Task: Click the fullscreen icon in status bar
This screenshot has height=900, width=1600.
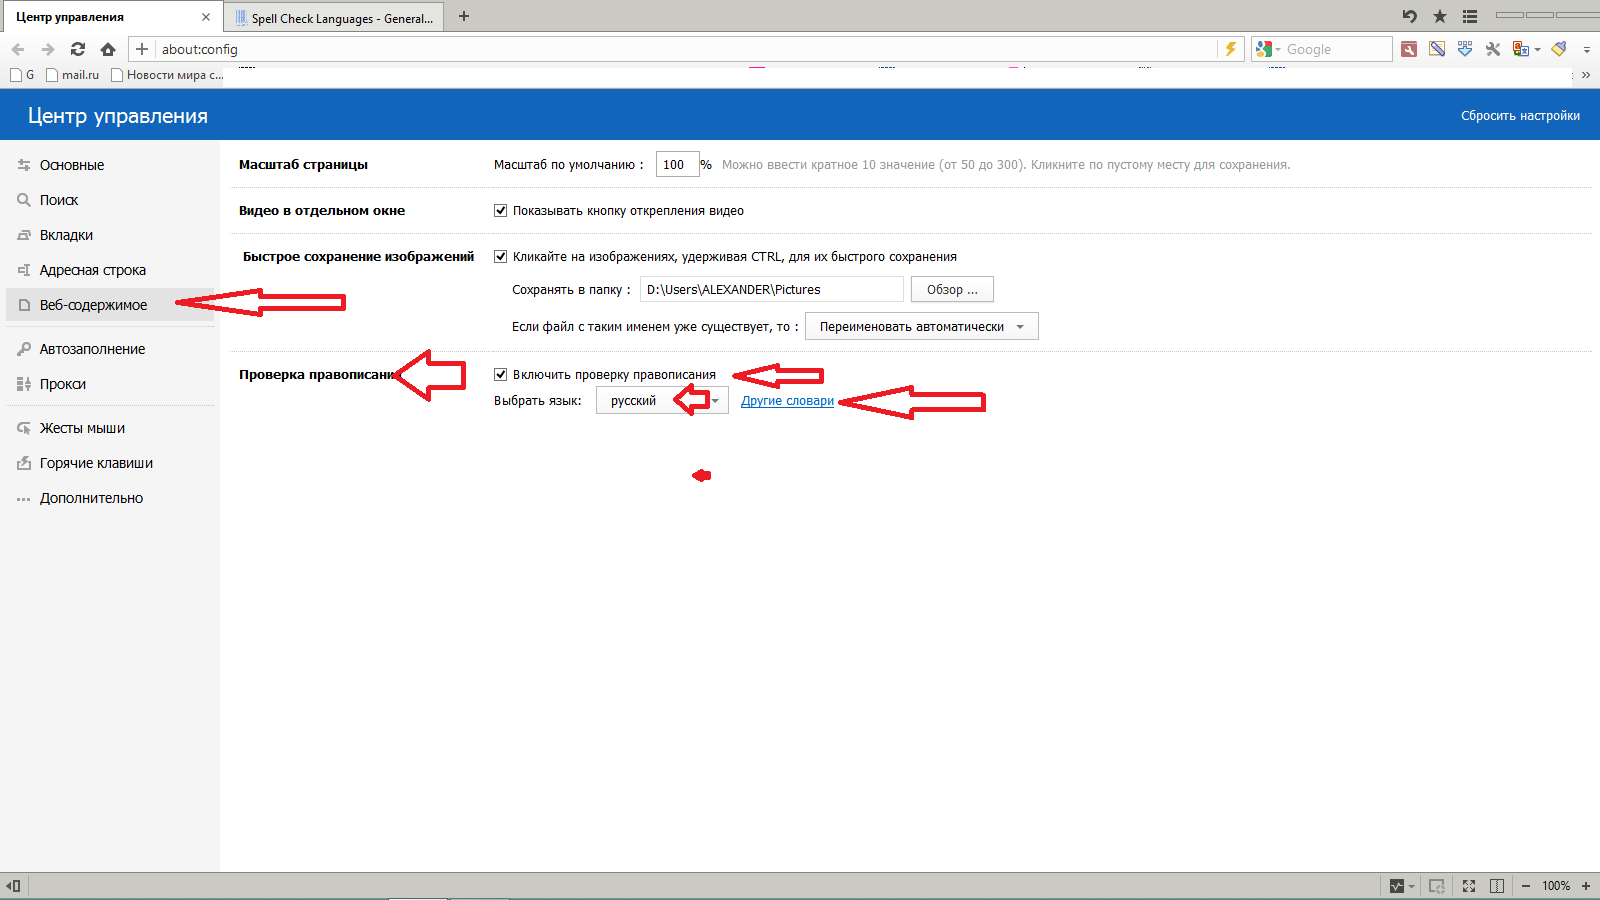Action: [x=1469, y=886]
